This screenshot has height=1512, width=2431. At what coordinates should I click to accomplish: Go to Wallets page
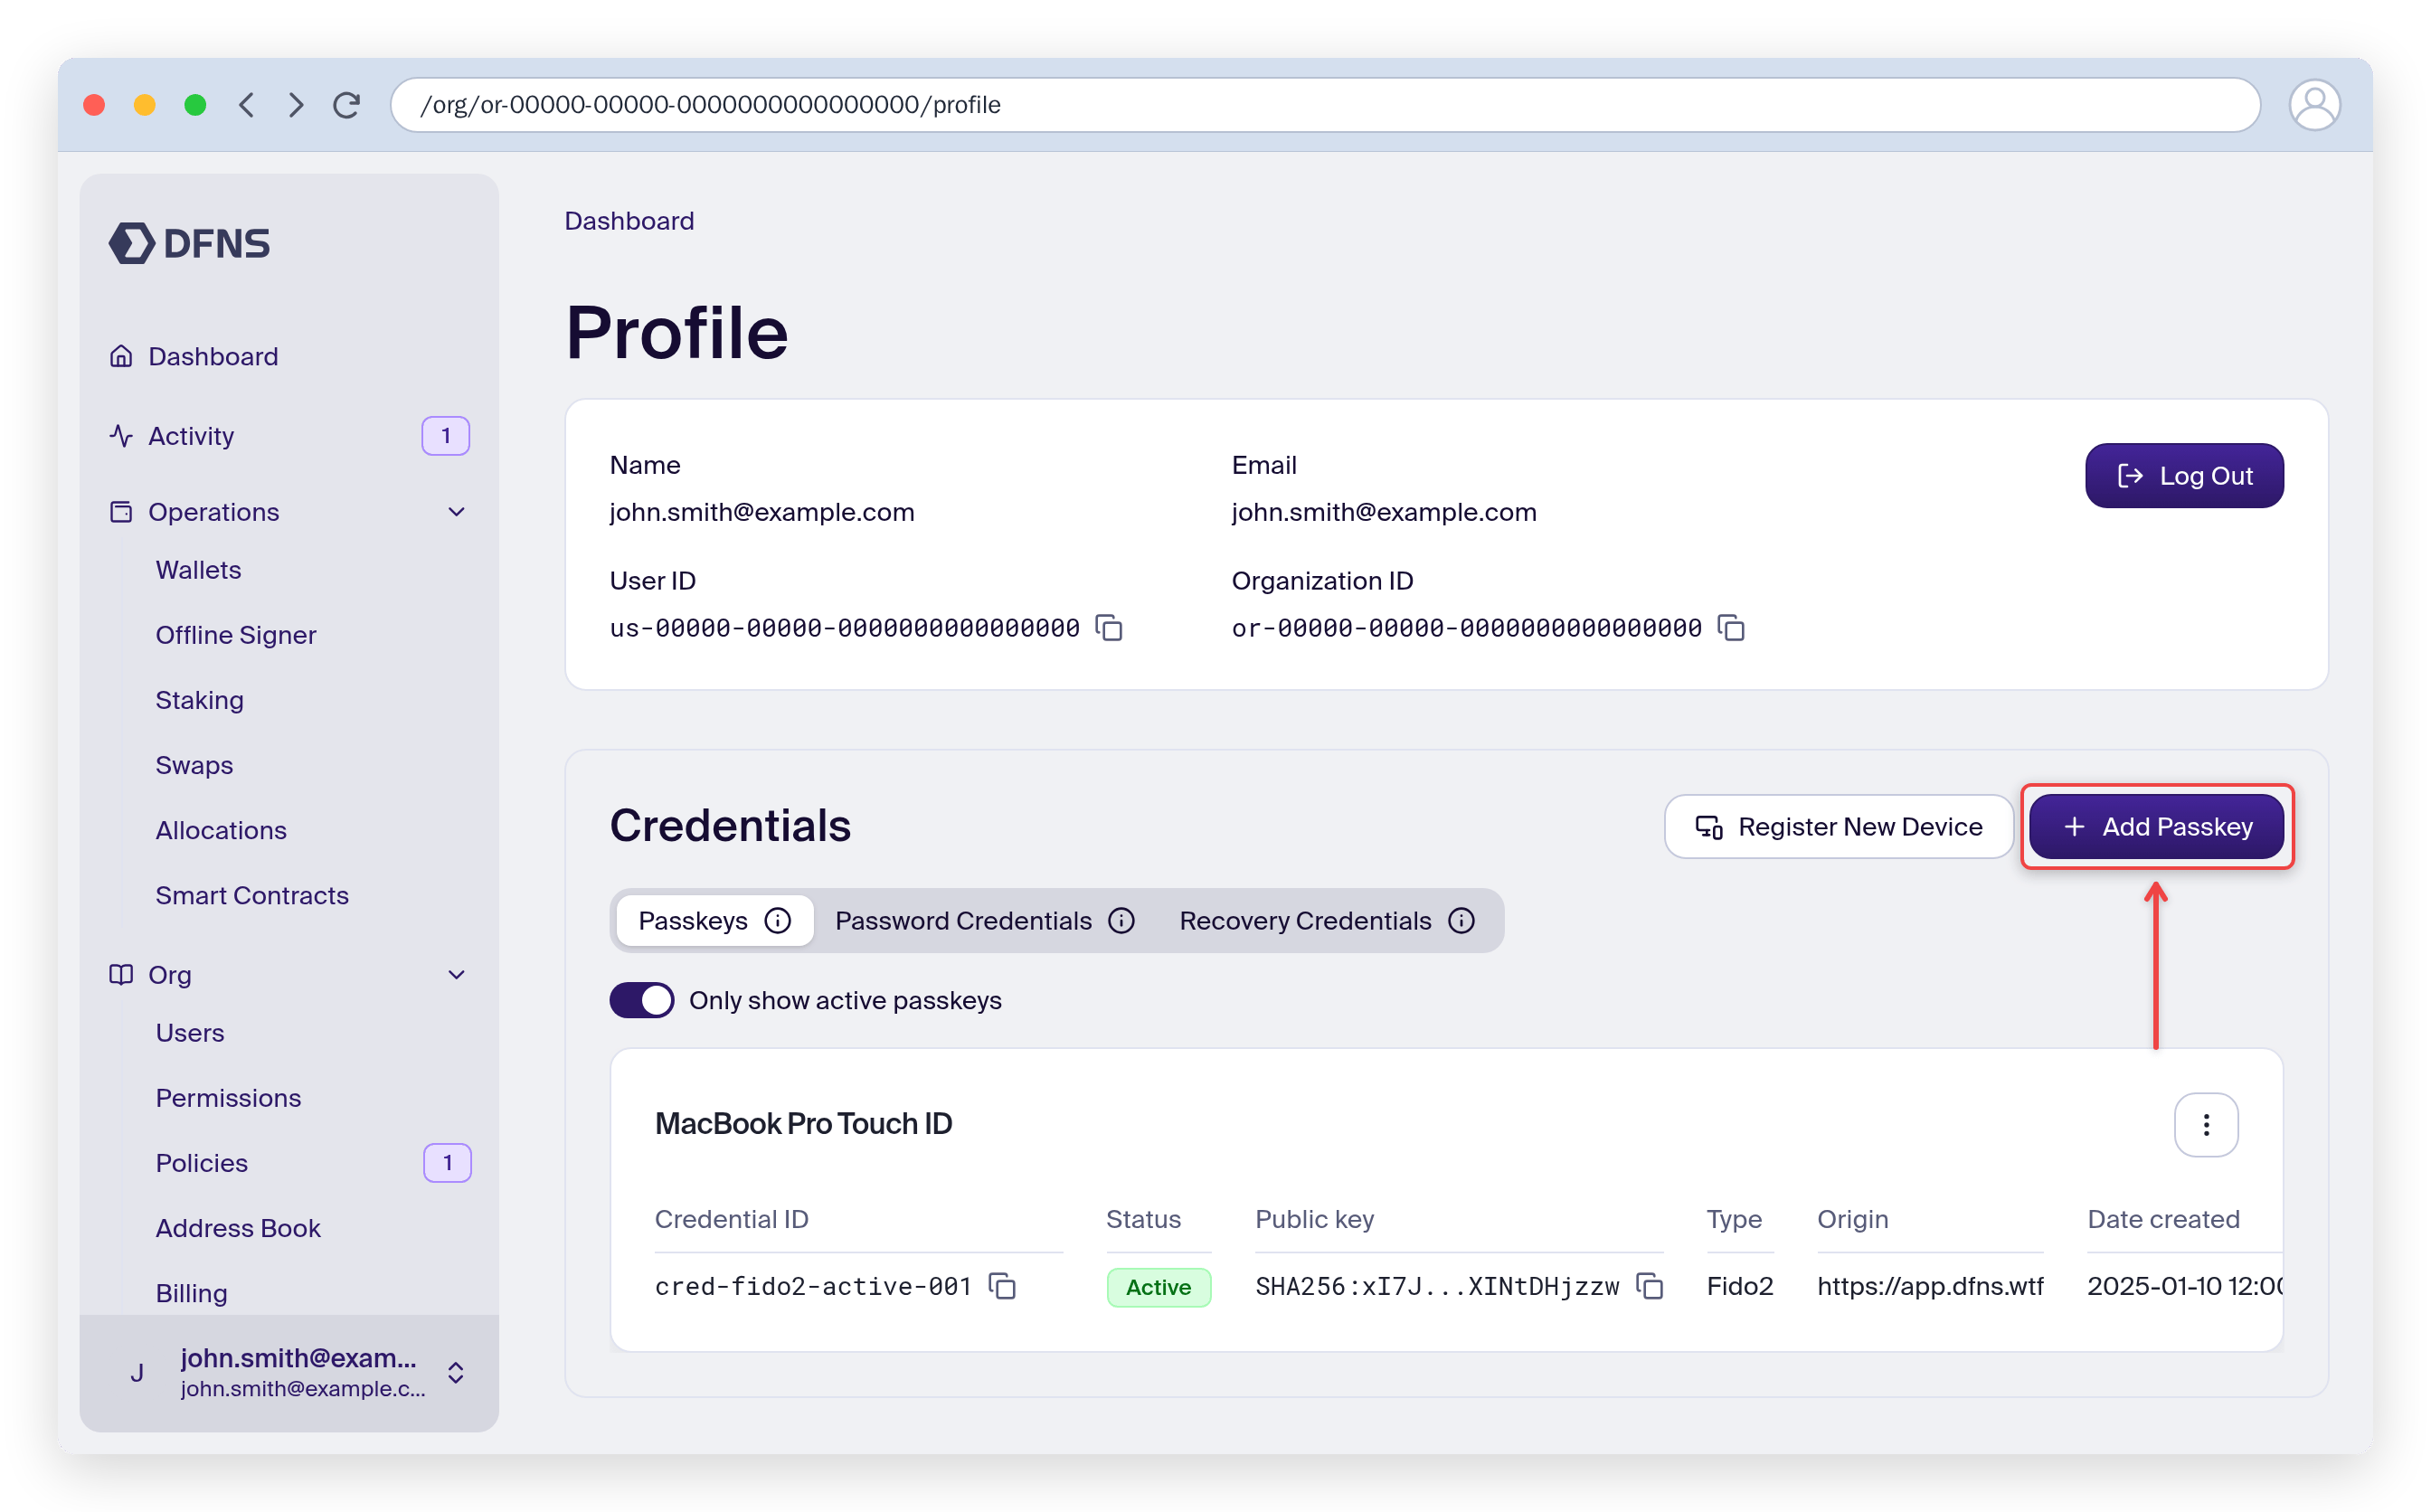point(198,570)
